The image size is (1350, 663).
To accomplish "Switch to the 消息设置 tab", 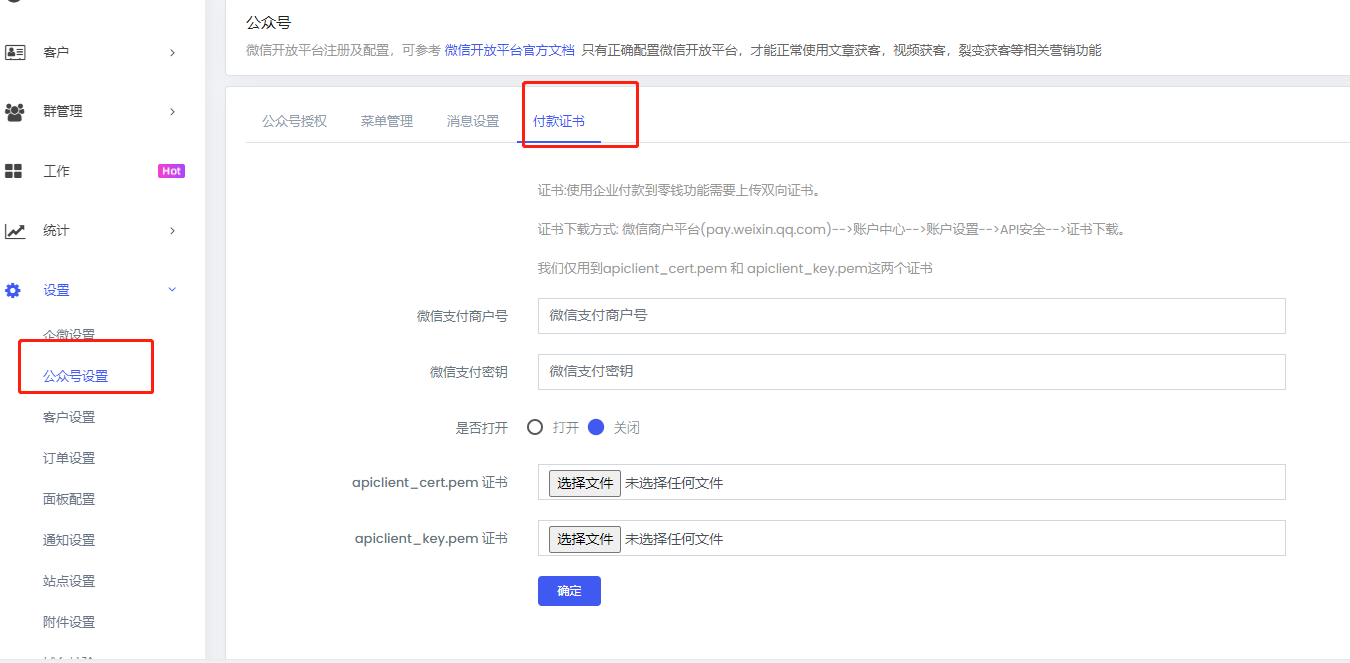I will click(472, 121).
